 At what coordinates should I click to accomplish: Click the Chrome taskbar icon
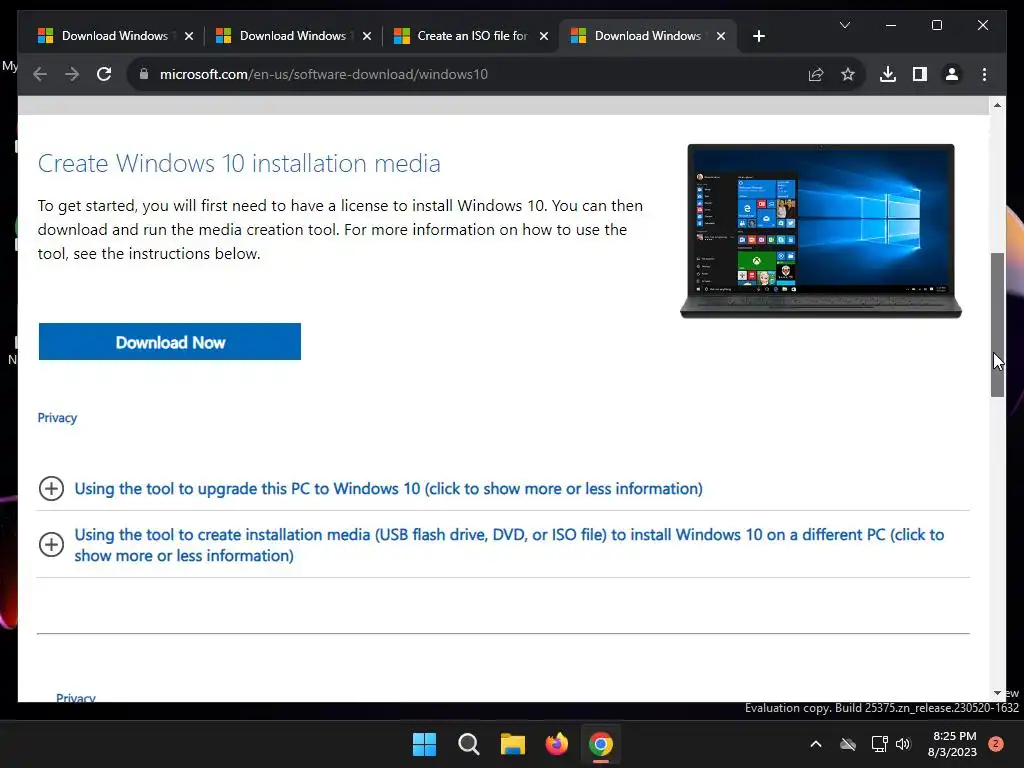(601, 744)
